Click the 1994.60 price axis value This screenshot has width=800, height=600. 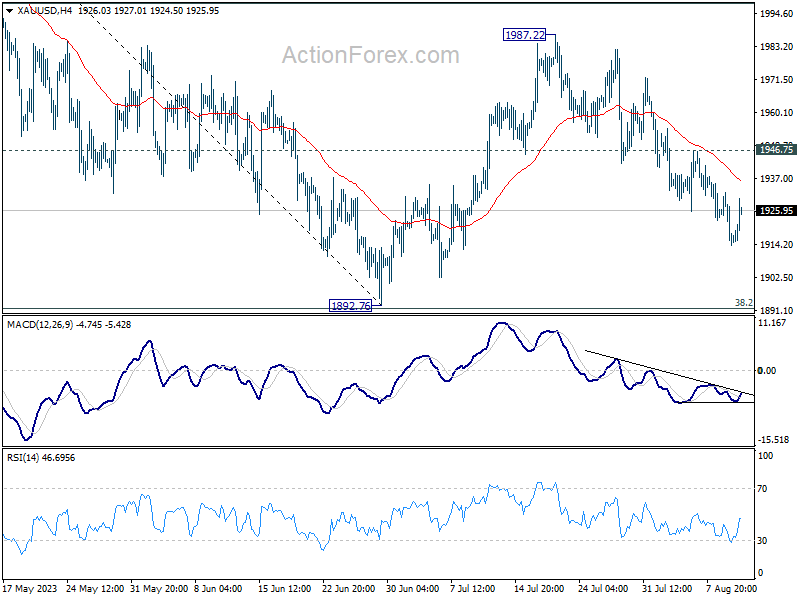pyautogui.click(x=777, y=14)
